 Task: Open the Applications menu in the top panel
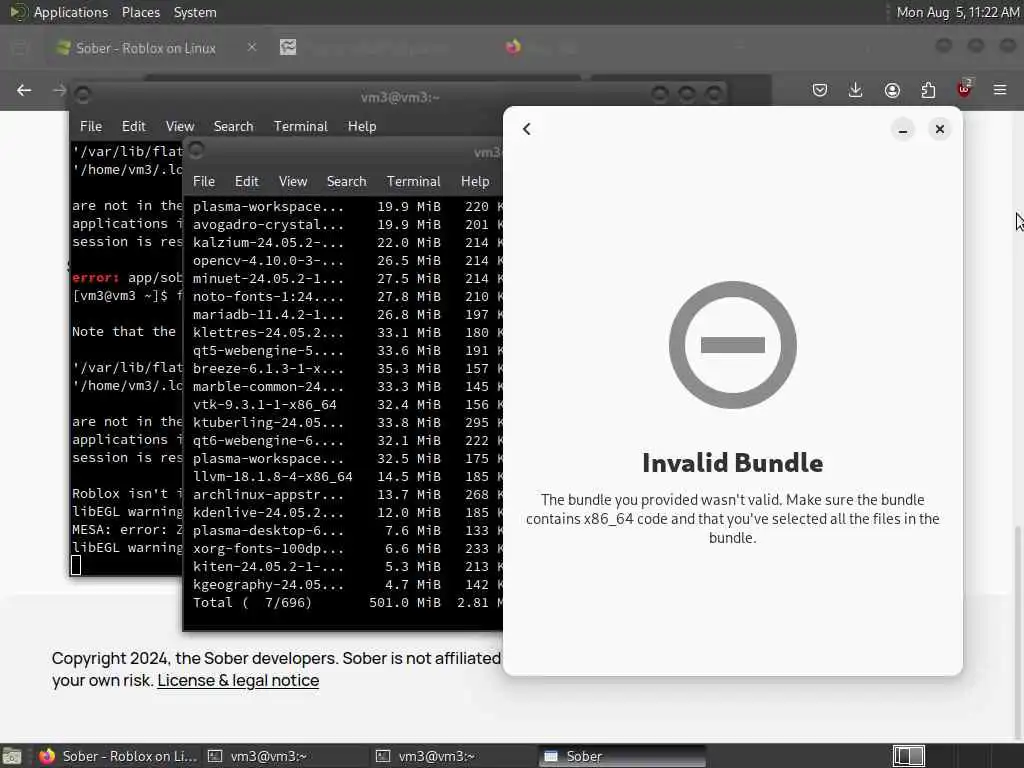[71, 12]
